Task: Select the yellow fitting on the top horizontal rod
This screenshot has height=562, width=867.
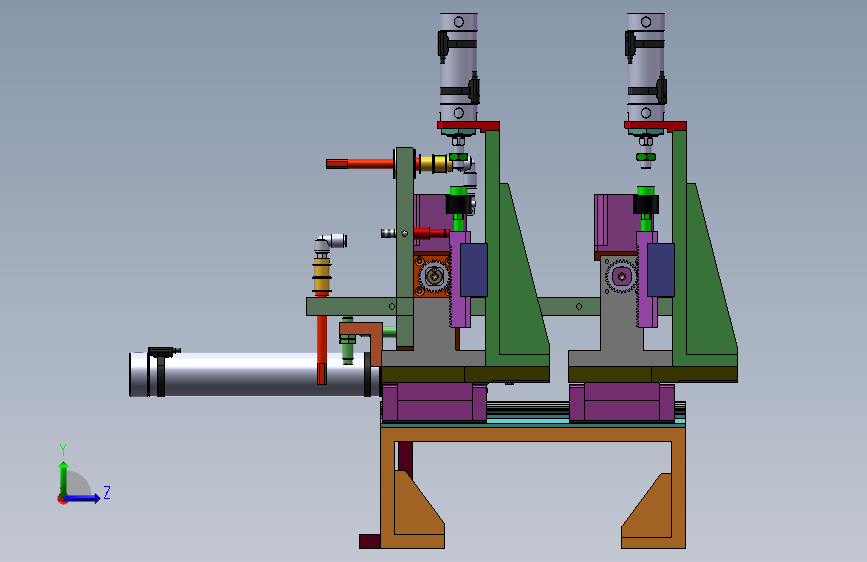Action: tap(433, 164)
